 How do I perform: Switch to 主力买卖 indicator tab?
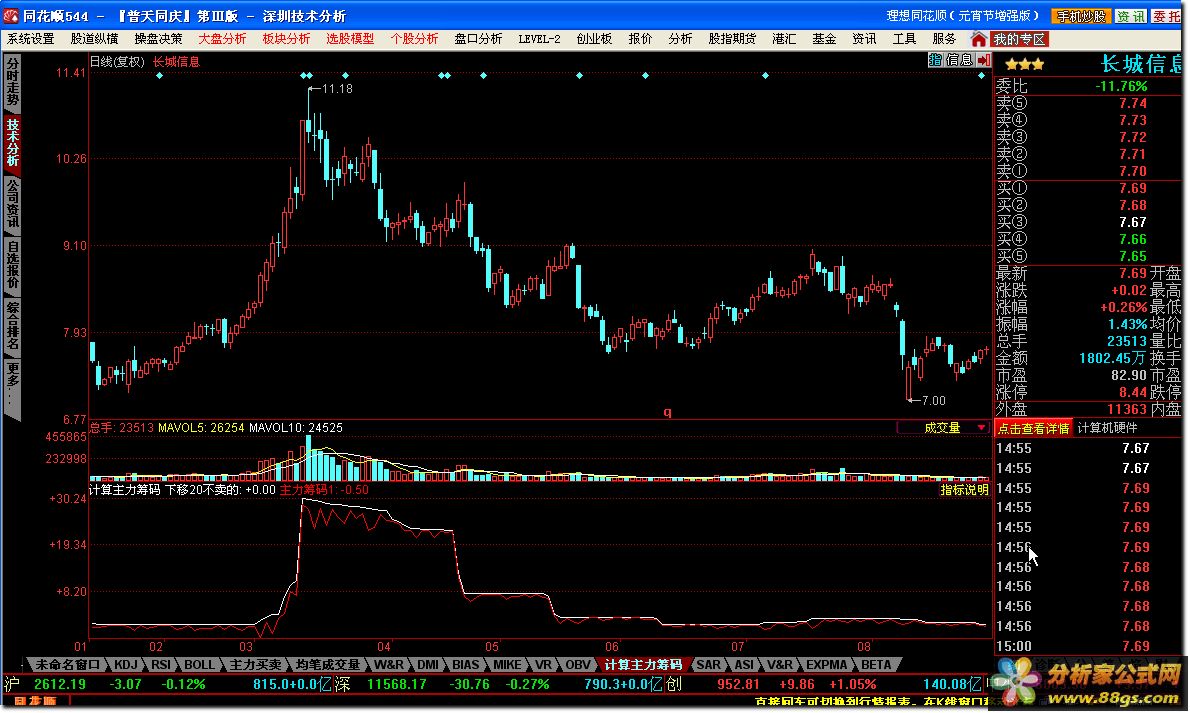[255, 664]
